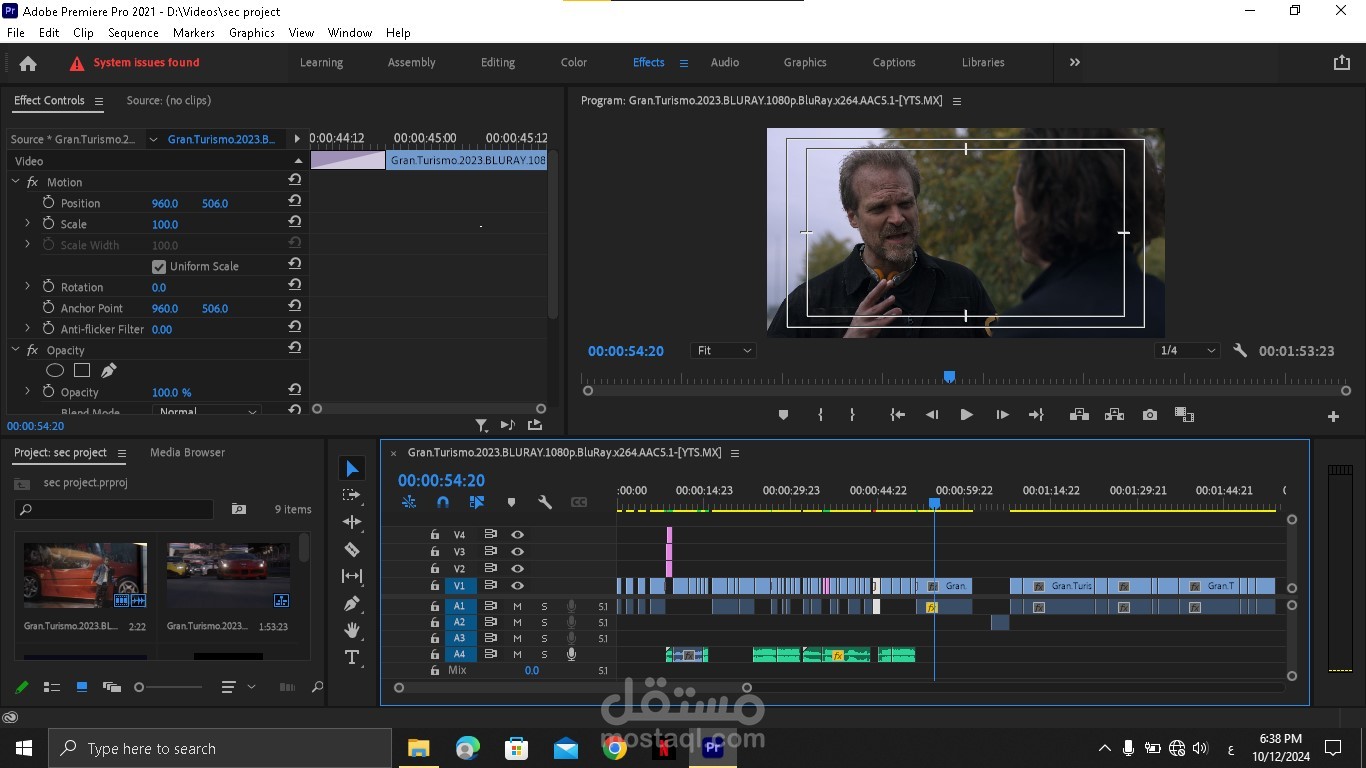Open Windows taskbar search box
The width and height of the screenshot is (1366, 768).
point(220,748)
